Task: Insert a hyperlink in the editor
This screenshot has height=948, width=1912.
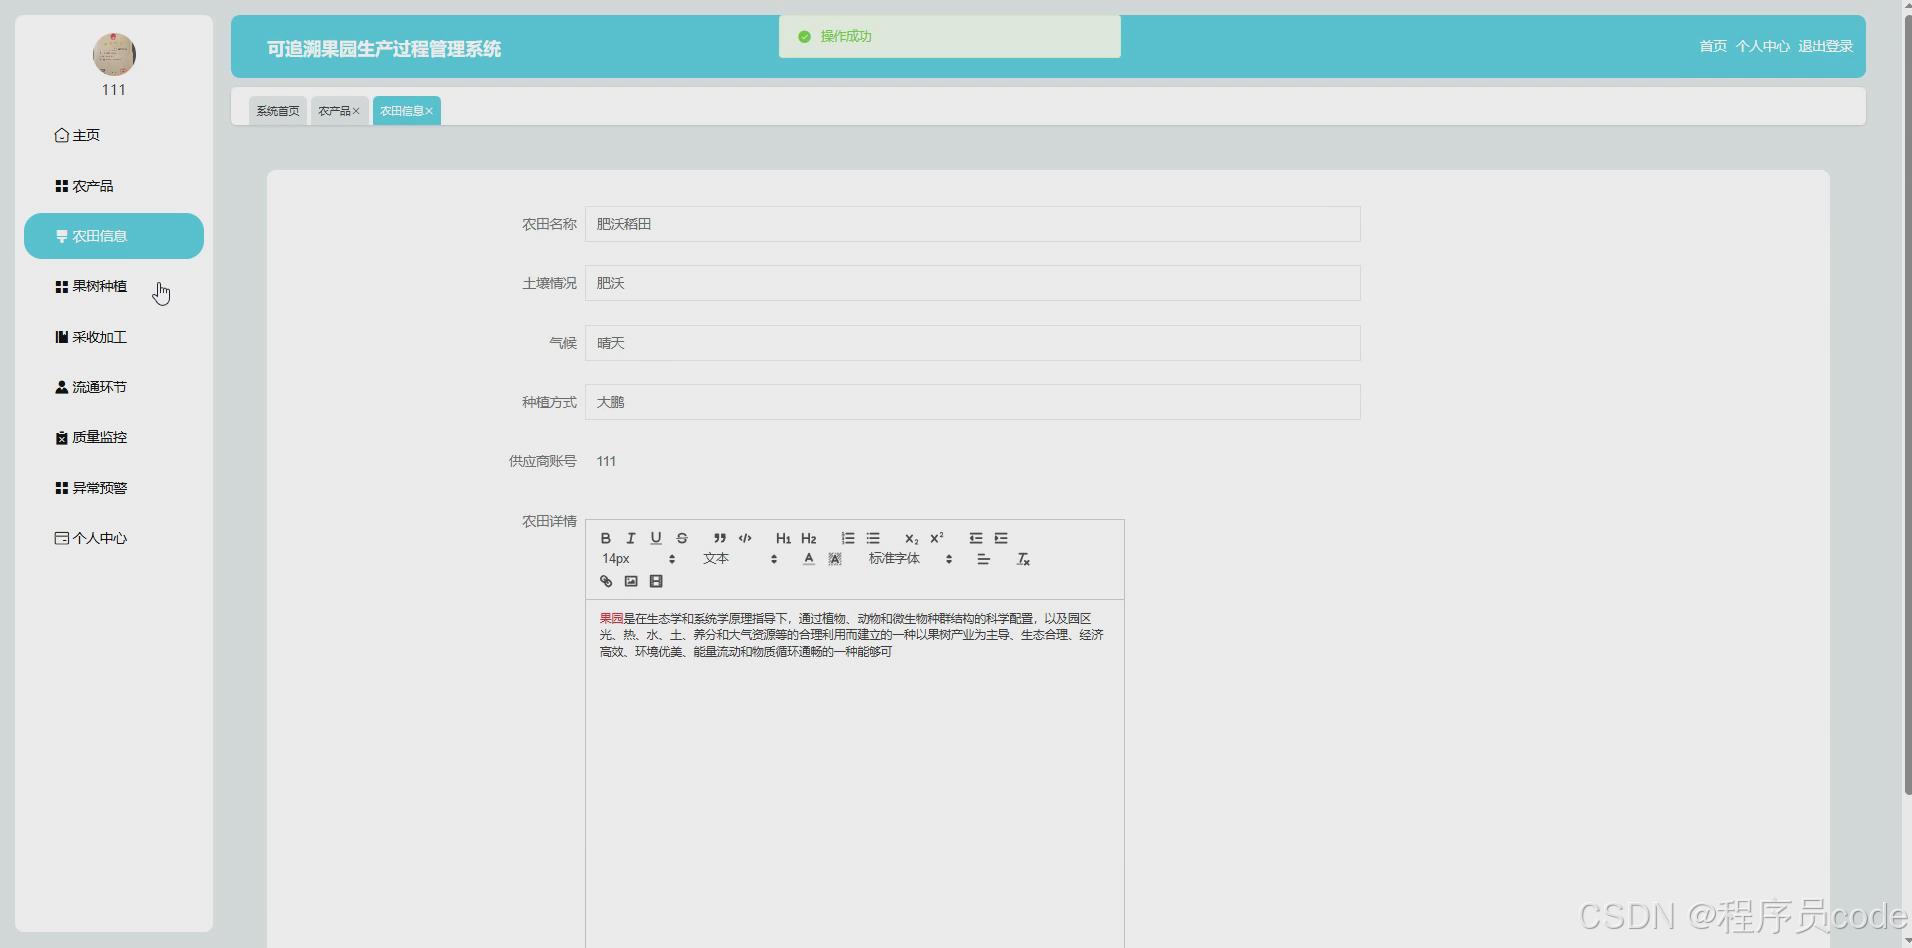Action: click(605, 581)
